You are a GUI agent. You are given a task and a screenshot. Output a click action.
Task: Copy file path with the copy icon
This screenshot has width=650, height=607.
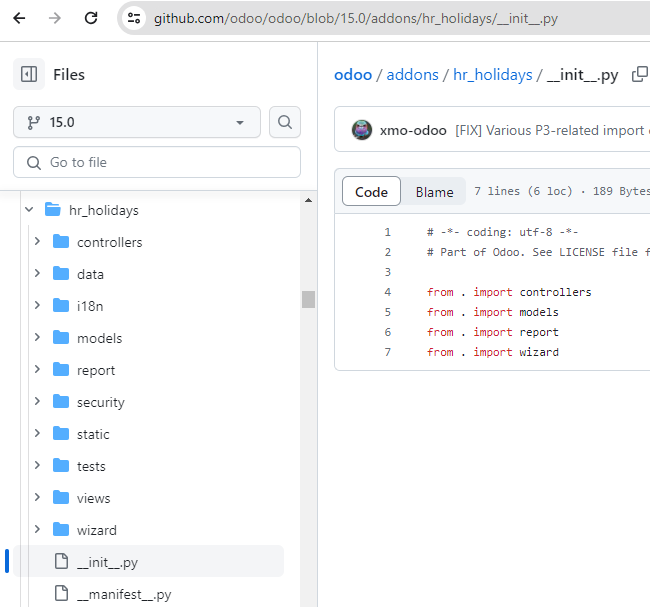(x=640, y=75)
